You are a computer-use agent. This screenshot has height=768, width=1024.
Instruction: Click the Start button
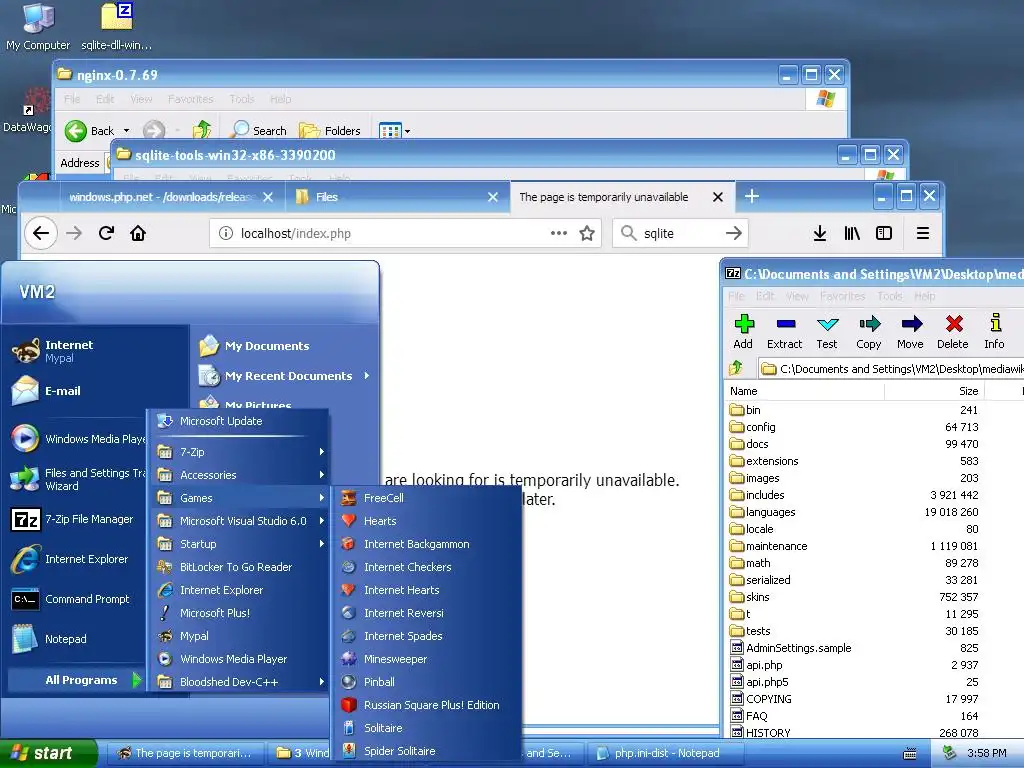click(x=47, y=753)
